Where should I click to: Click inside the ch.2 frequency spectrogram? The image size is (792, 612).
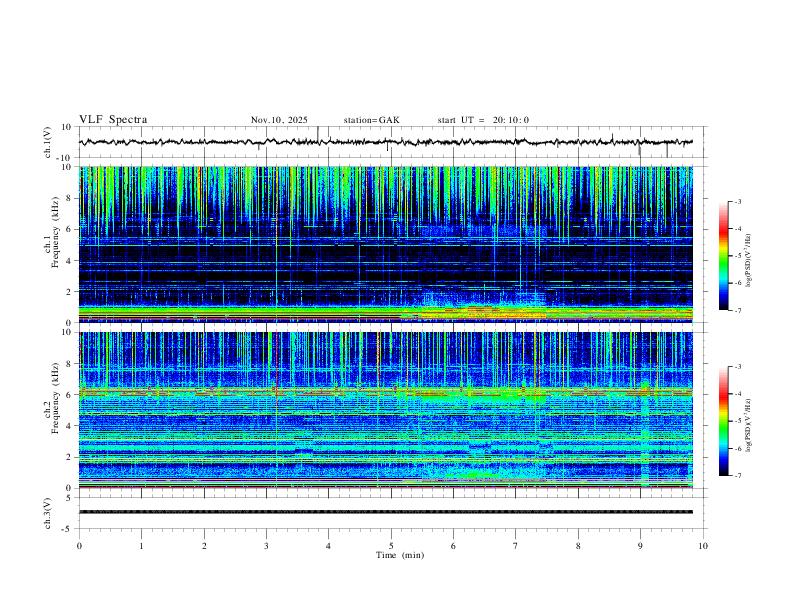pos(385,410)
